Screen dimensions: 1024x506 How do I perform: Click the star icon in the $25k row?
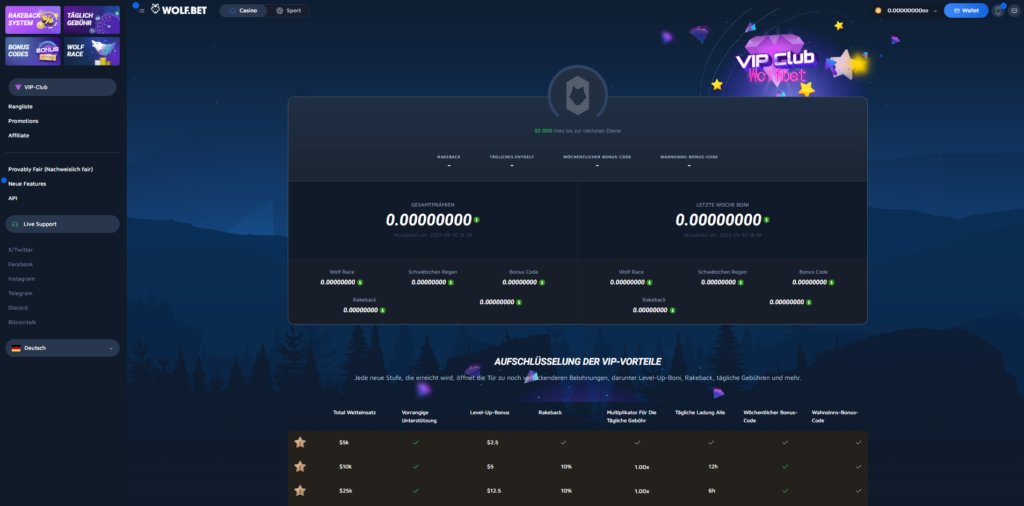click(299, 490)
